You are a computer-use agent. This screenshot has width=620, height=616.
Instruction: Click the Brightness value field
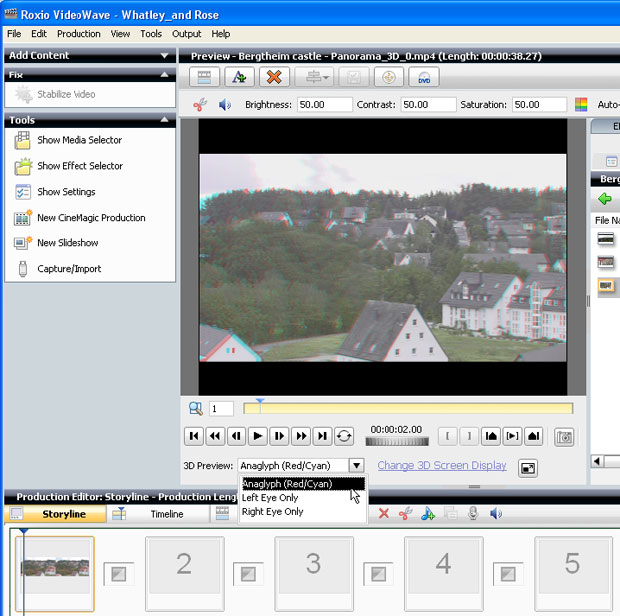coord(324,105)
